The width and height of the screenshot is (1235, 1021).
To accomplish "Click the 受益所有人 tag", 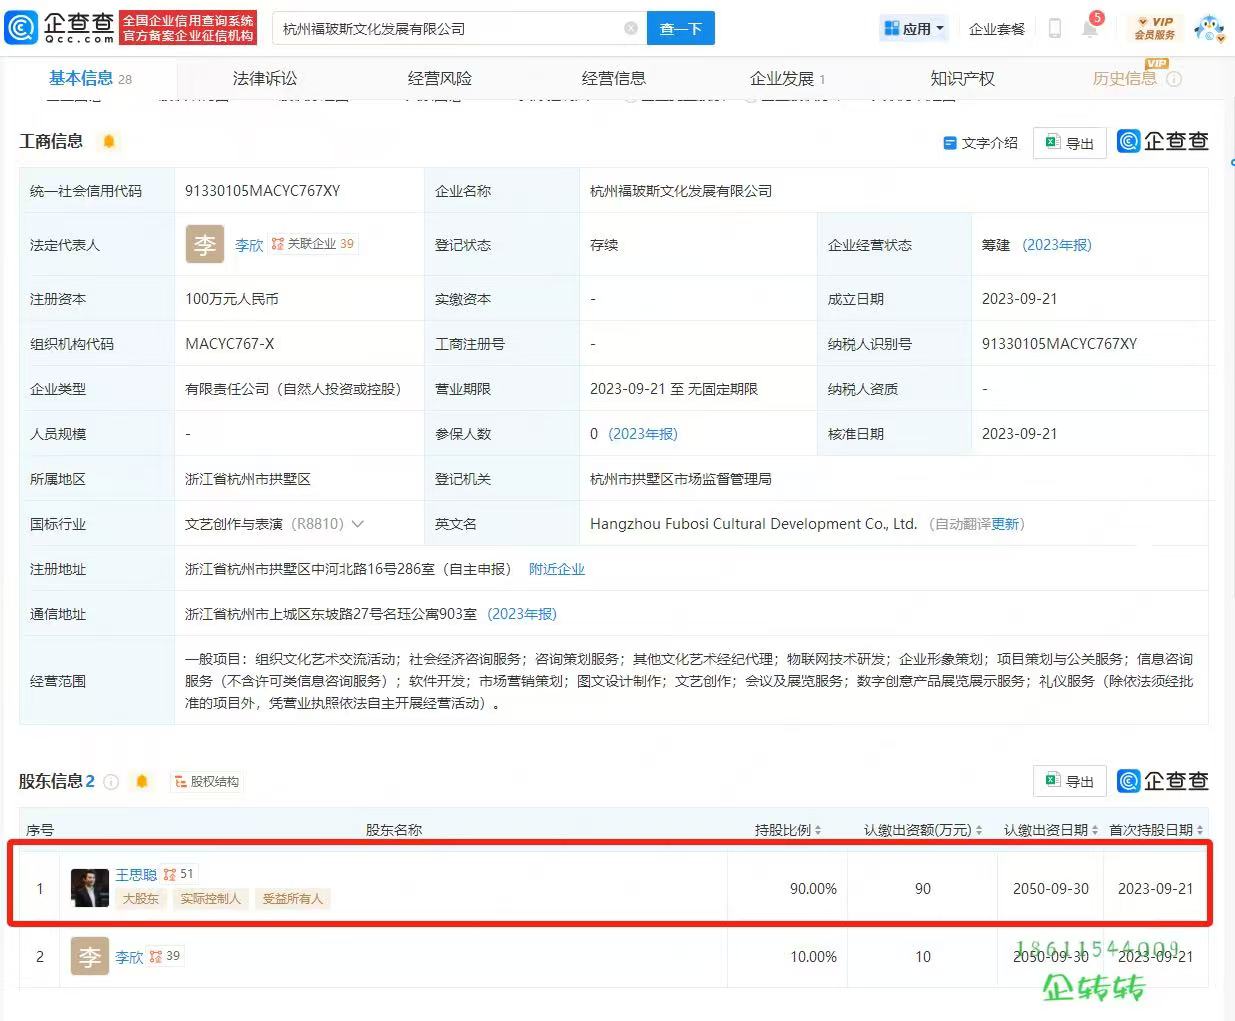I will [x=292, y=899].
